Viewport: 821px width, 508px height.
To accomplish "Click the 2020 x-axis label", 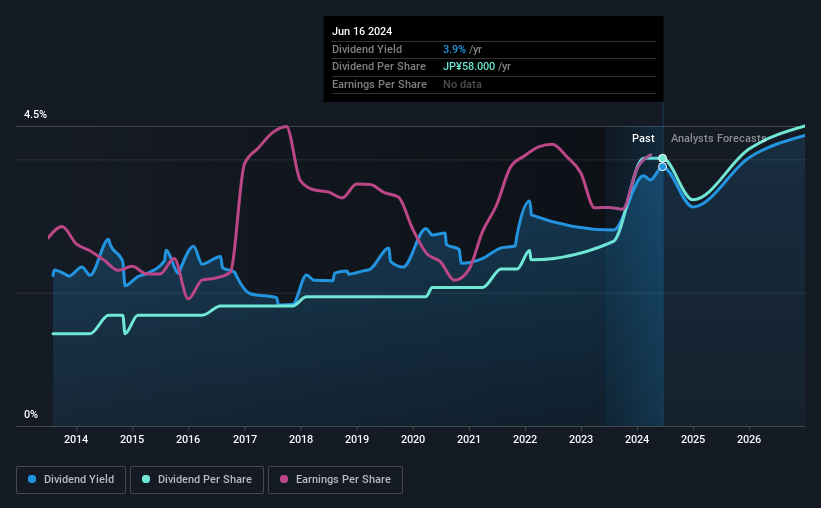I will tap(413, 439).
